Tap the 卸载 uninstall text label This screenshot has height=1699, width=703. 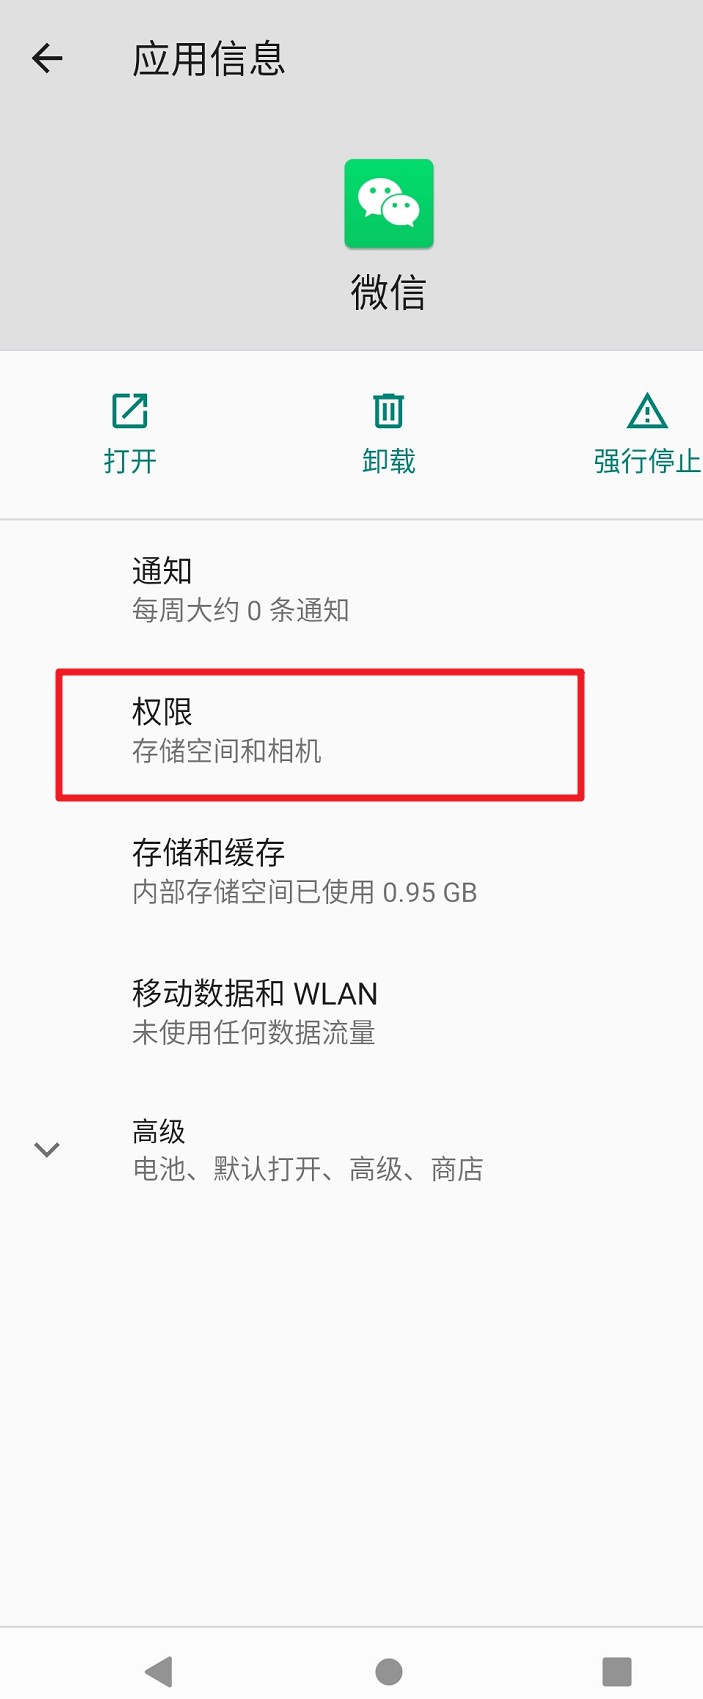pos(389,461)
